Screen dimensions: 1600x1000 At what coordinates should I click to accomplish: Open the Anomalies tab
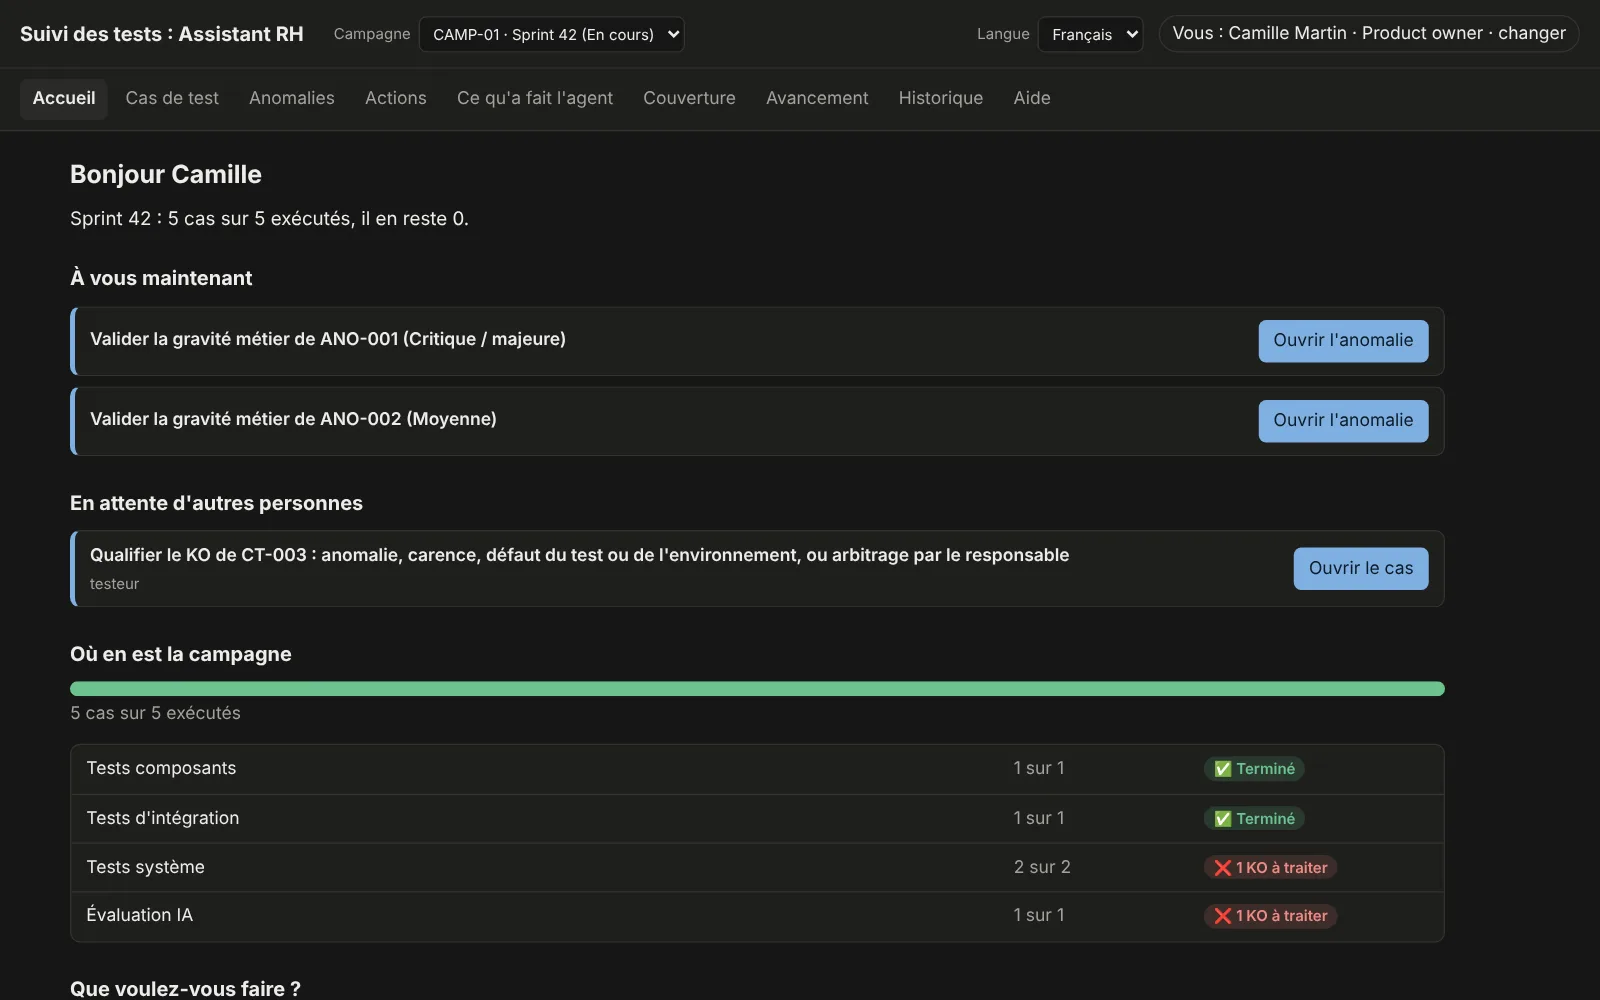pos(292,98)
